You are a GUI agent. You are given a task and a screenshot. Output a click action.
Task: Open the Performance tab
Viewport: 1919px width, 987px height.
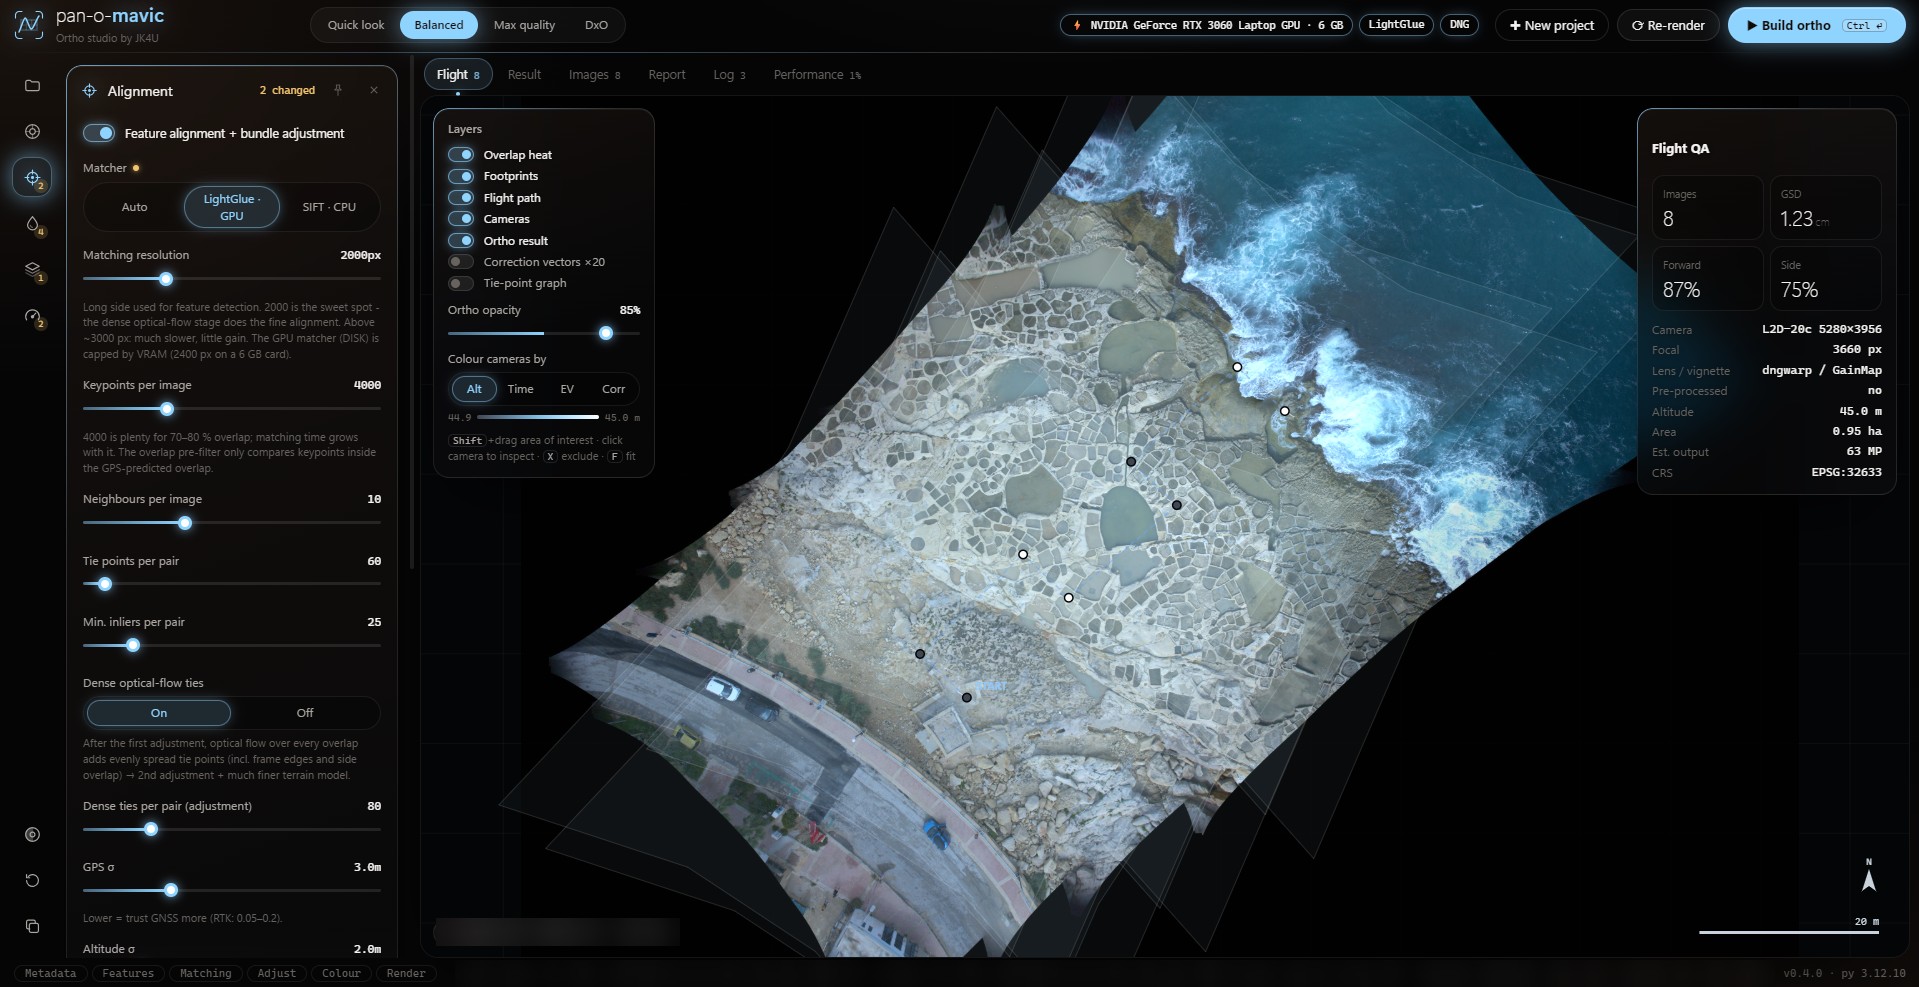[817, 75]
